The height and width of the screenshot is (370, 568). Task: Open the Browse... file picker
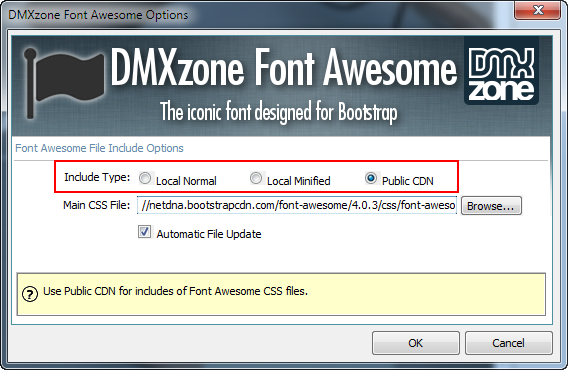point(491,206)
